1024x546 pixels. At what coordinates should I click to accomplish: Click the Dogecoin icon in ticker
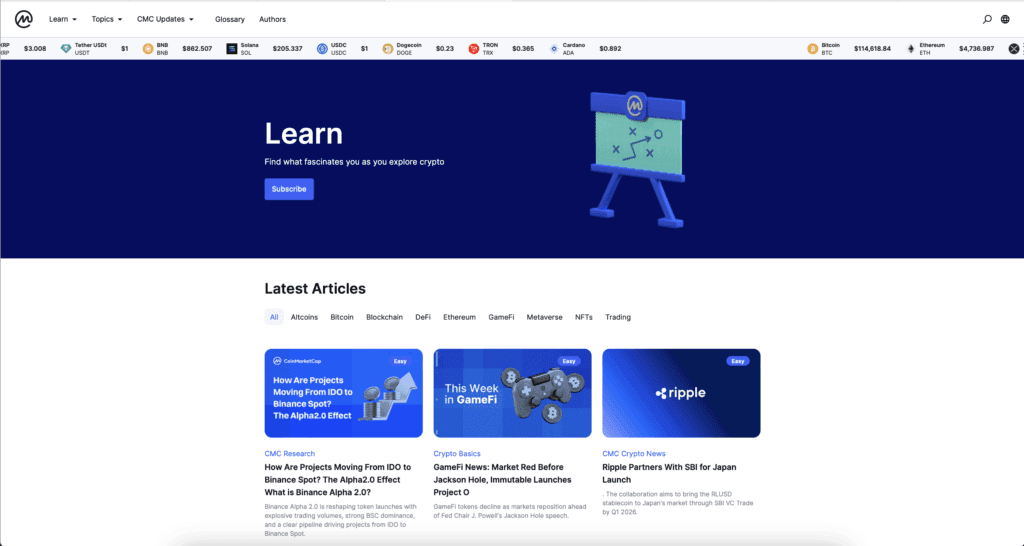click(387, 48)
